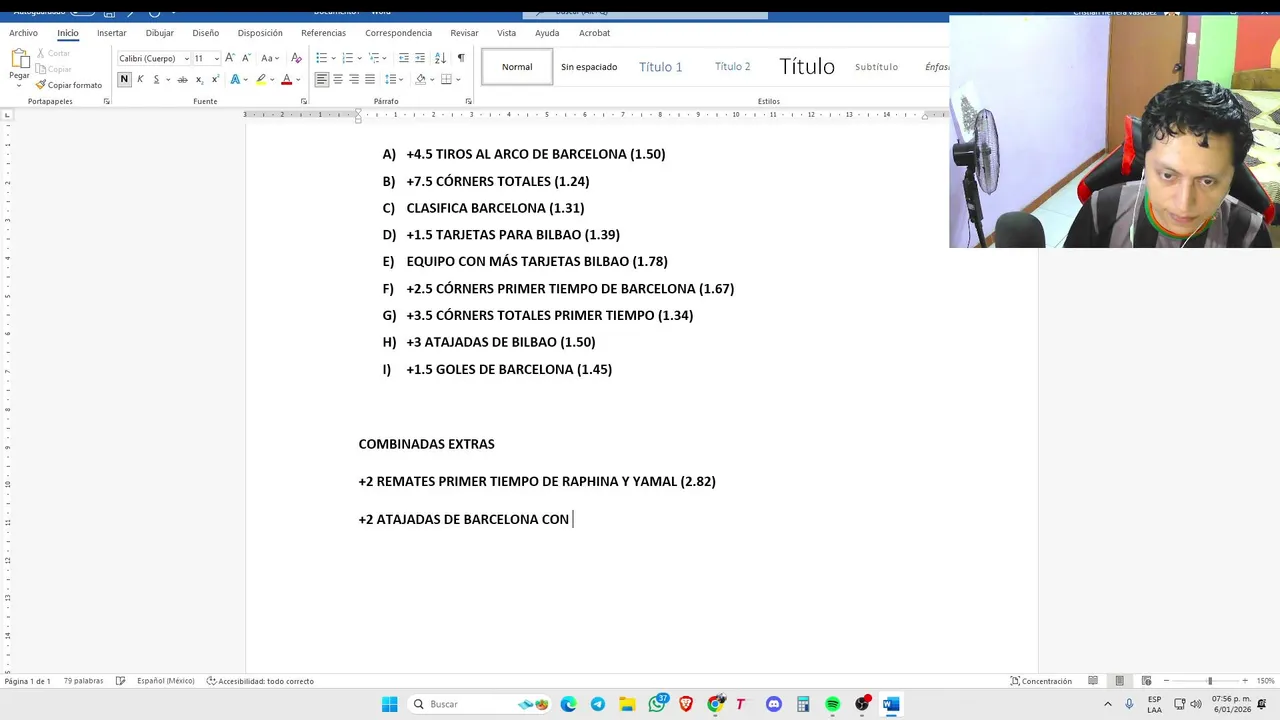Apply Normal style

(517, 67)
